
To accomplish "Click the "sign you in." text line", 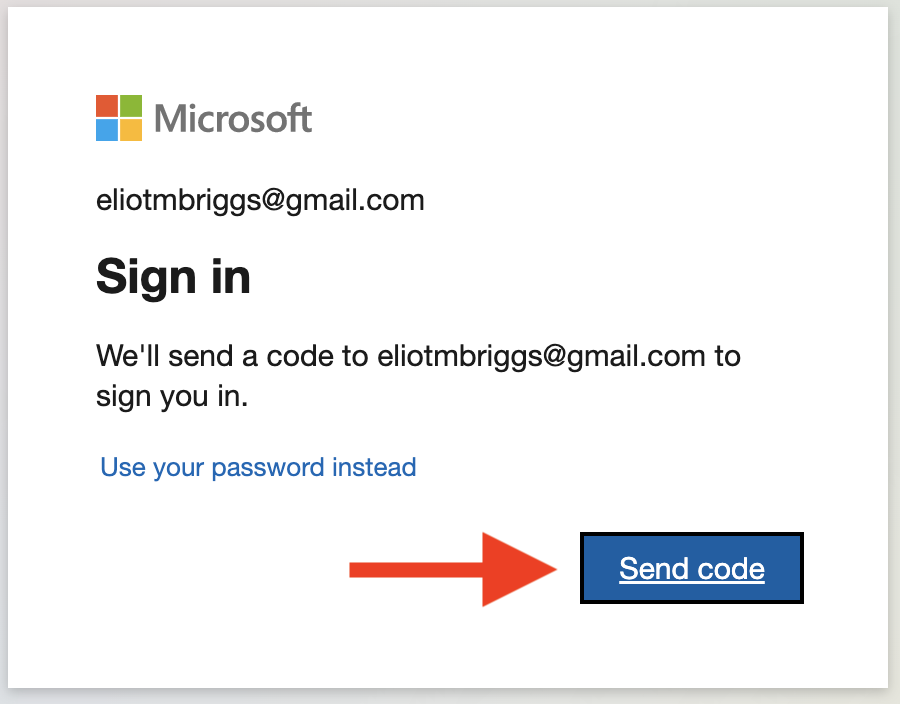I will 172,397.
